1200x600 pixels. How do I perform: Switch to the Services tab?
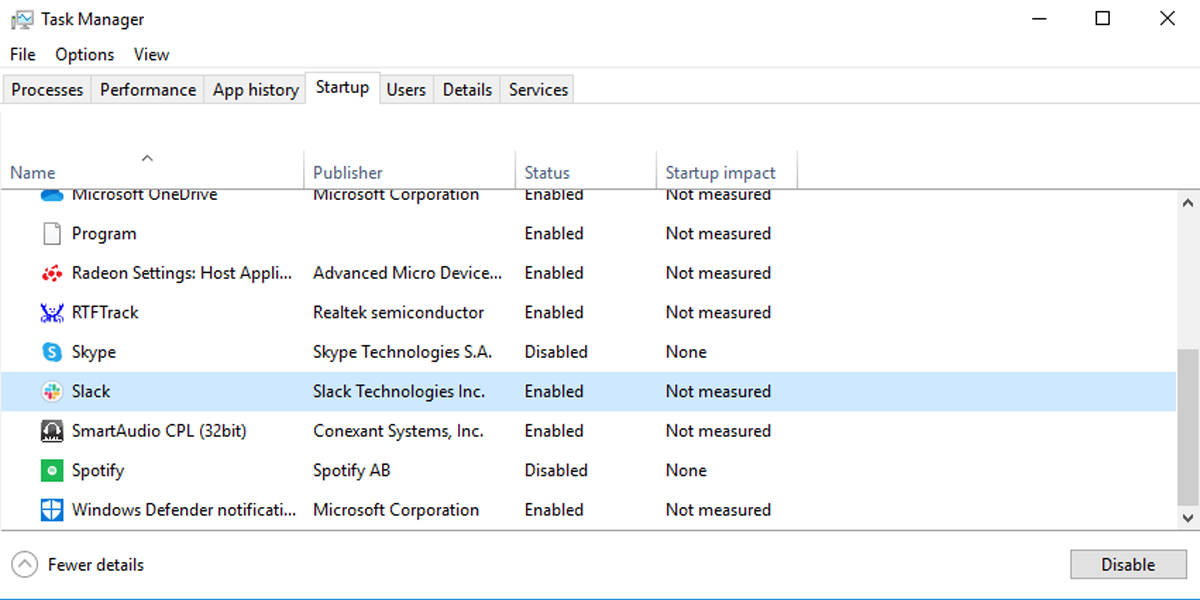538,90
